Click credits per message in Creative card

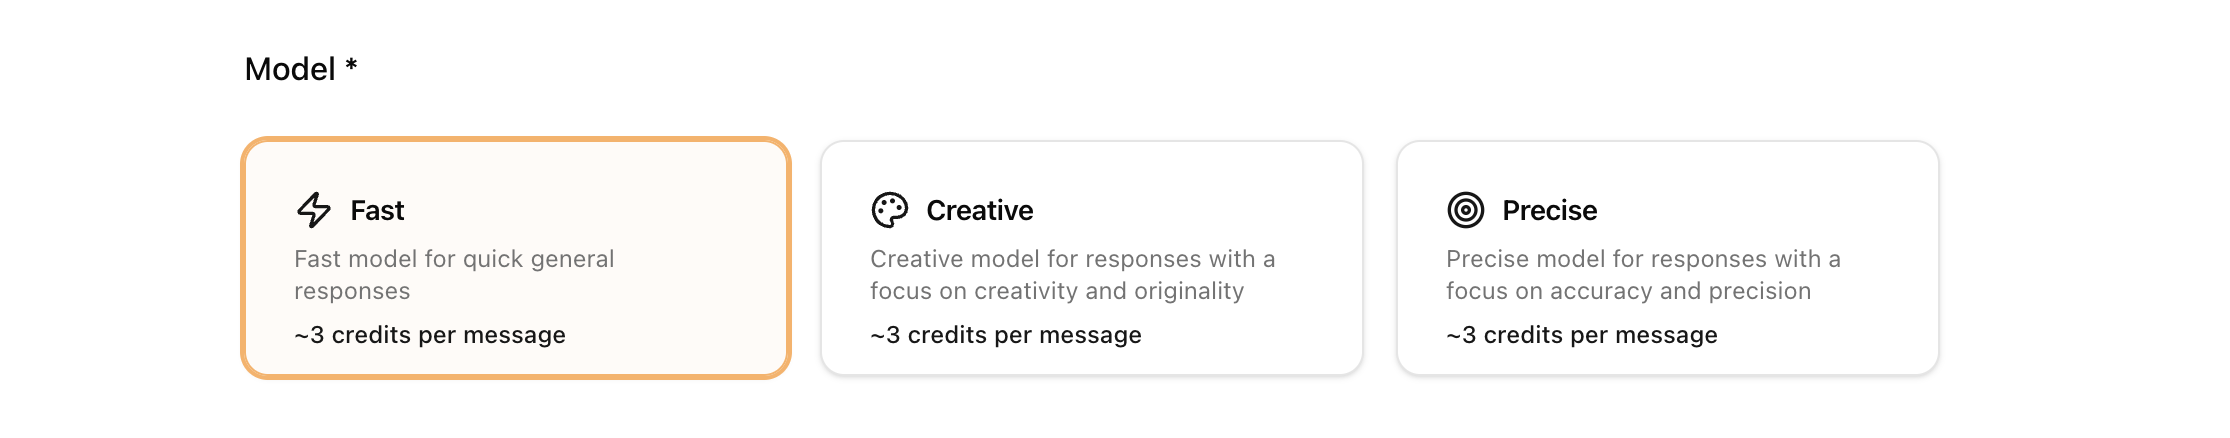pyautogui.click(x=1006, y=335)
